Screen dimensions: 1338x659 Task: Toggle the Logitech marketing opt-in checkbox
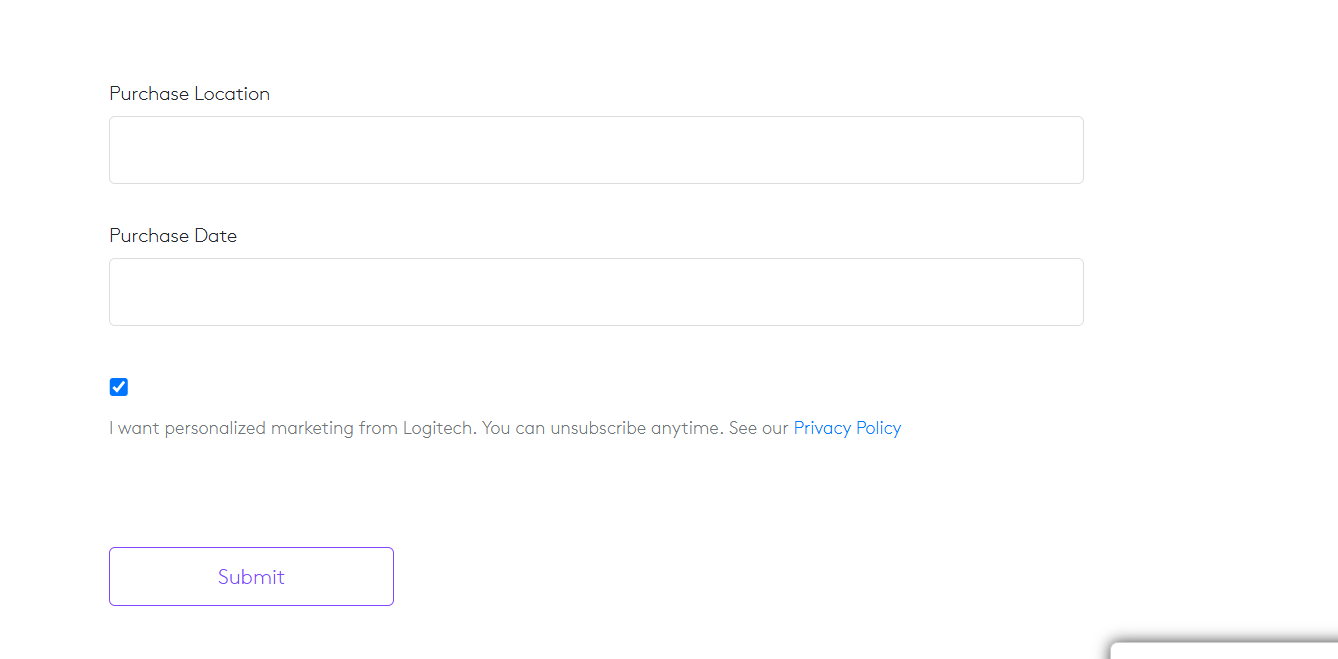119,387
